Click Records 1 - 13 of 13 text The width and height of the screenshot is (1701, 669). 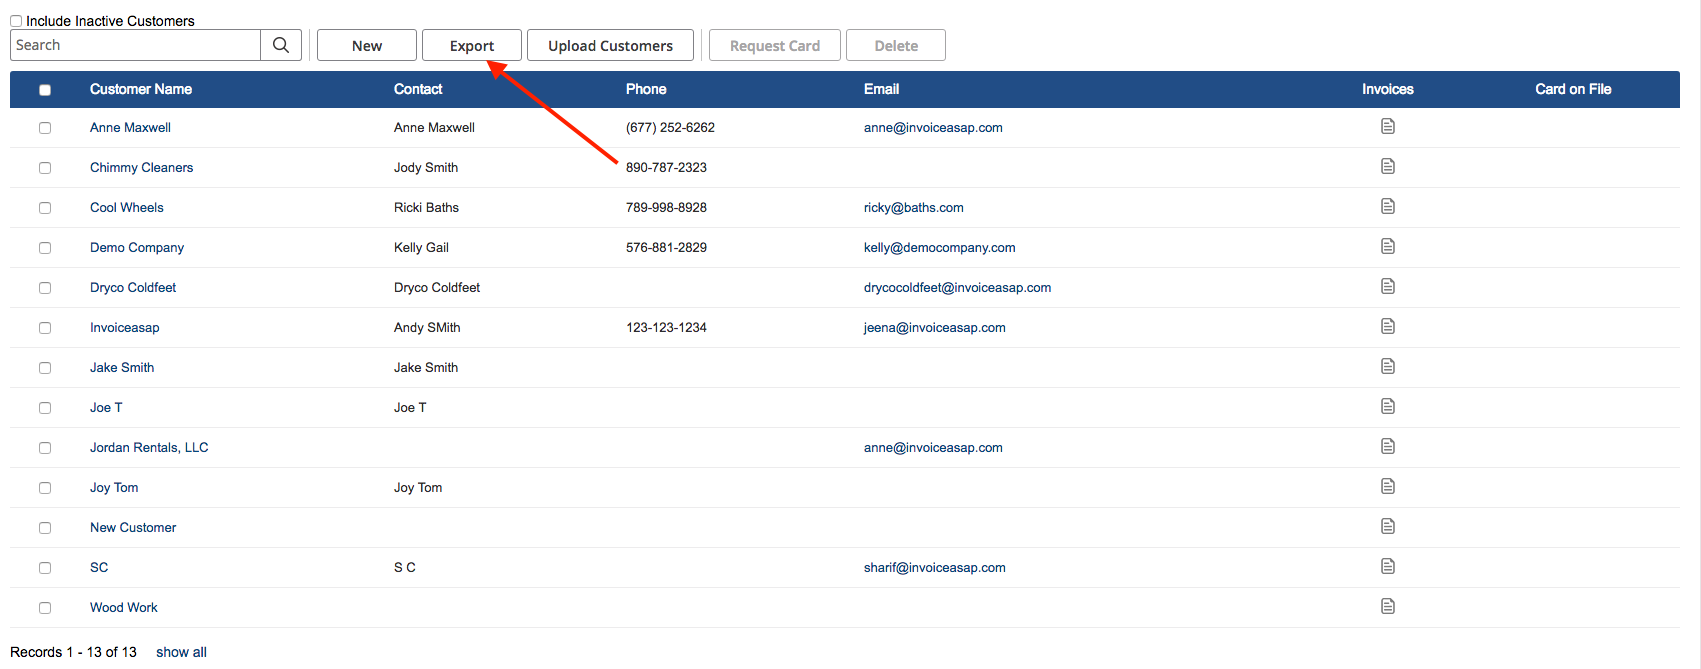point(73,652)
